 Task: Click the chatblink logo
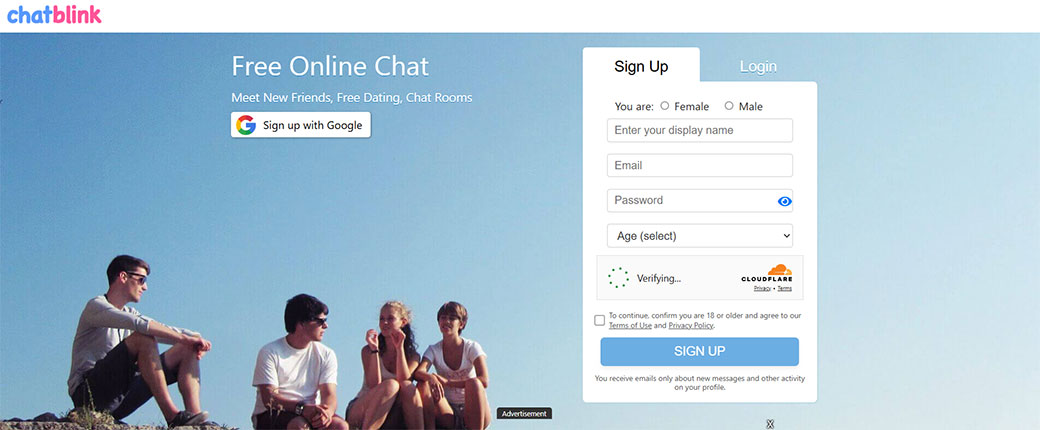point(54,15)
